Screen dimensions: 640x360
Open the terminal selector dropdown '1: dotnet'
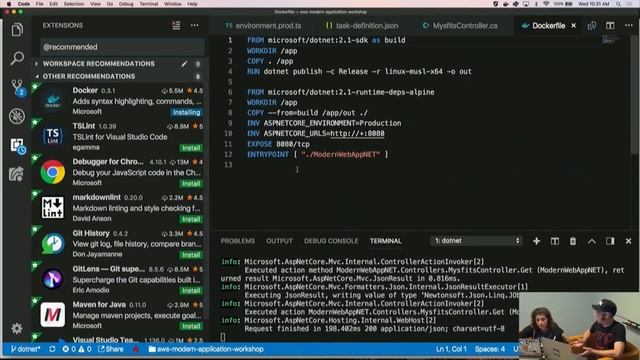tap(476, 241)
